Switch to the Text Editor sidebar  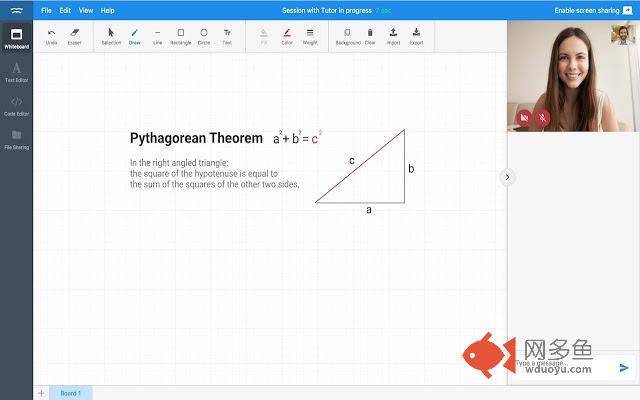pyautogui.click(x=16, y=72)
